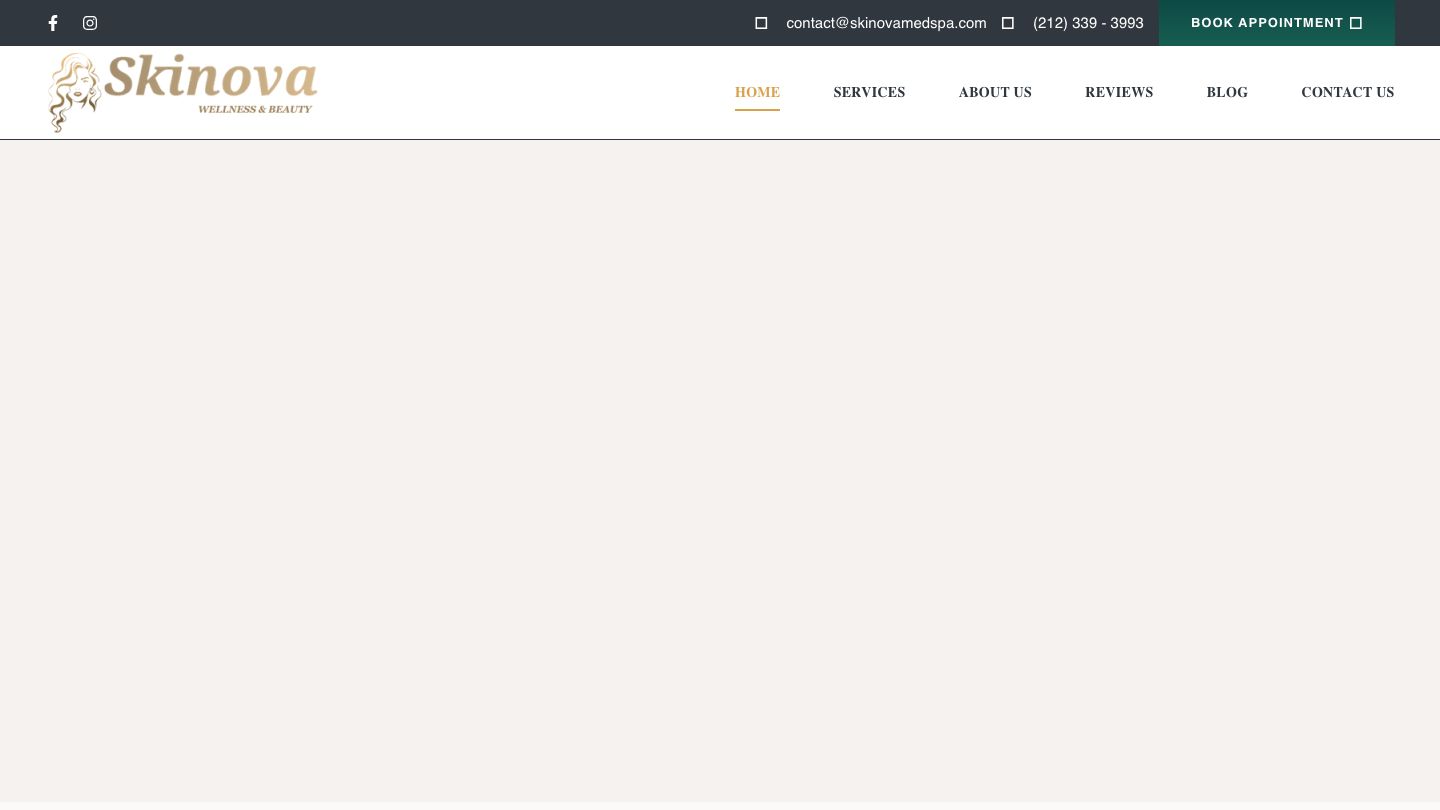Click the Skinova wordmark in the logo

pos(211,78)
